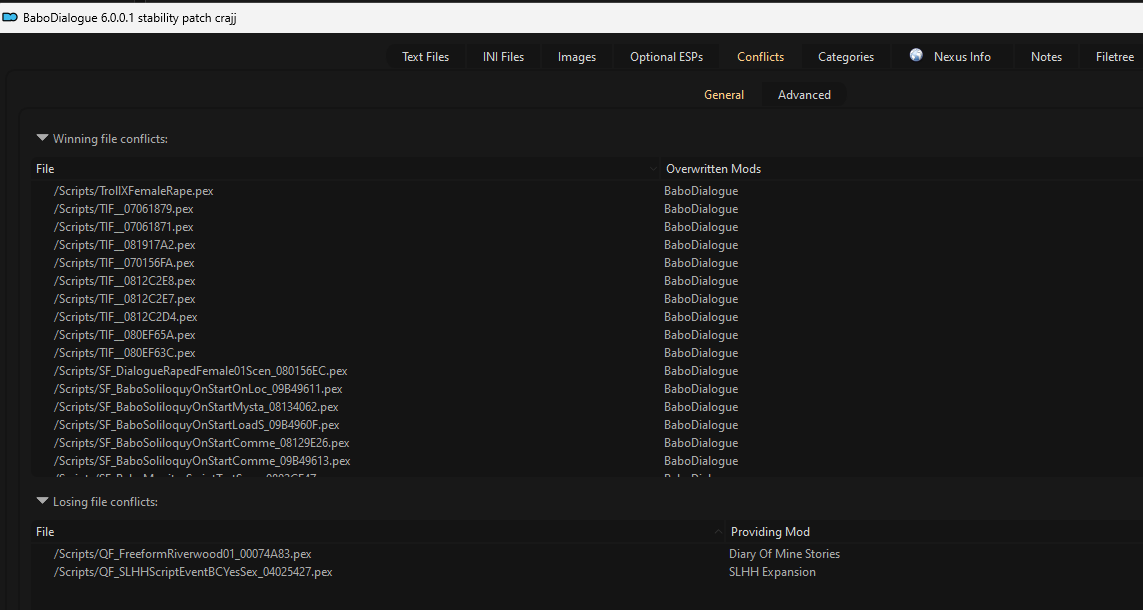Viewport: 1143px width, 610px height.
Task: Click the Losing file conflicts label
Action: pos(105,501)
